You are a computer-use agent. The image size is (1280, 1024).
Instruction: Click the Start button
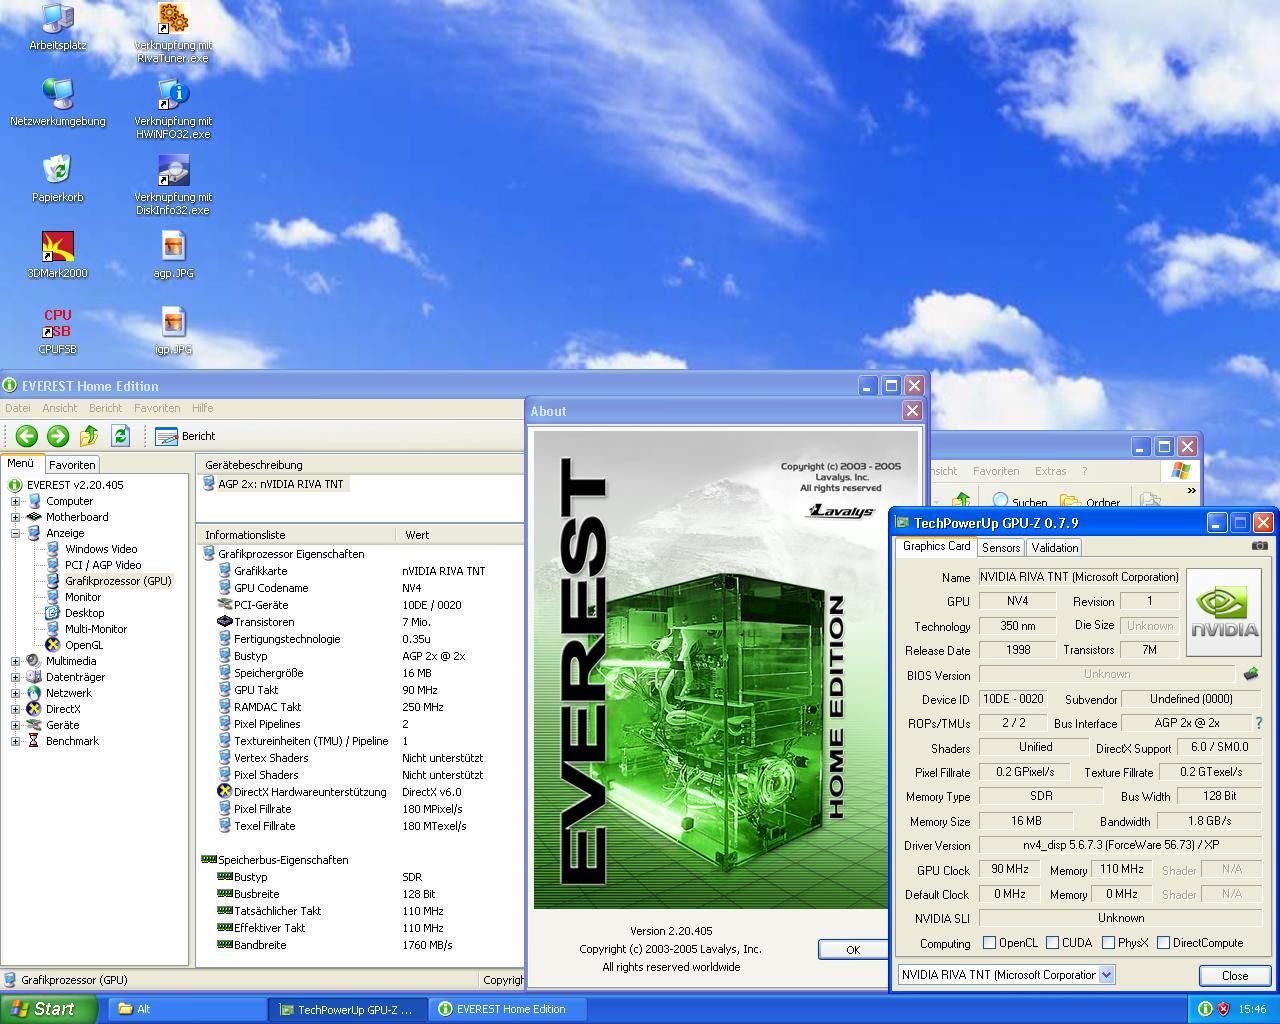(47, 1009)
